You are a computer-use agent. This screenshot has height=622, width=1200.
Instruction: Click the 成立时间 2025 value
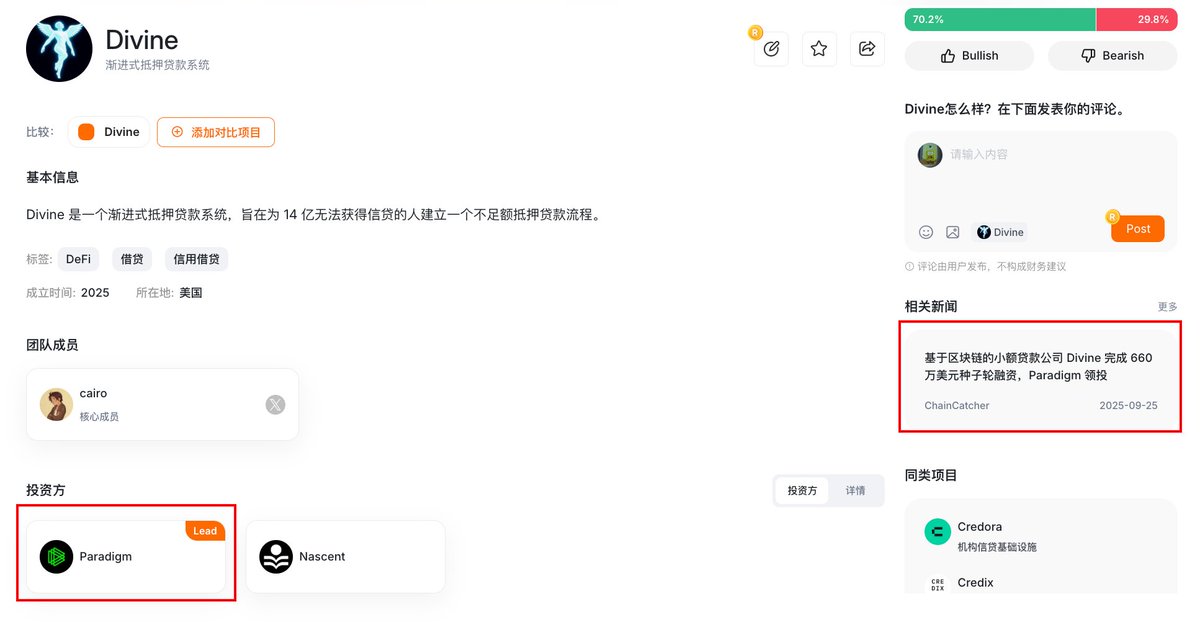95,293
